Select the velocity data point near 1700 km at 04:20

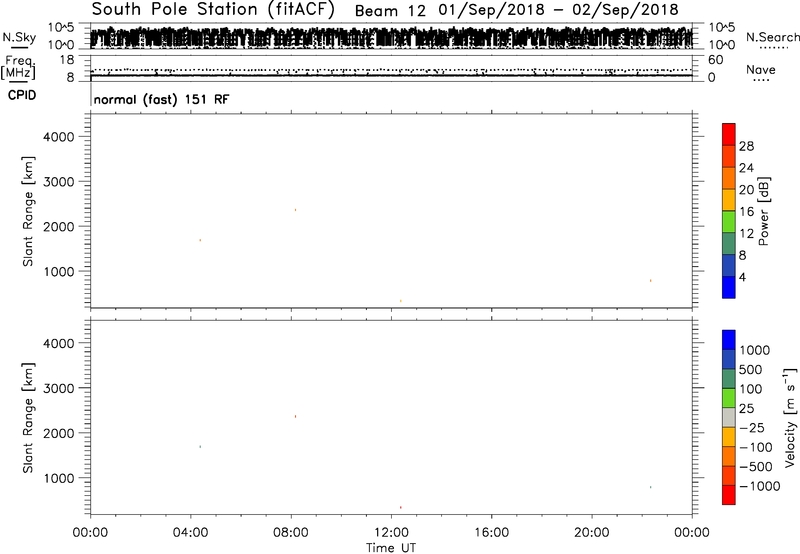(x=200, y=447)
